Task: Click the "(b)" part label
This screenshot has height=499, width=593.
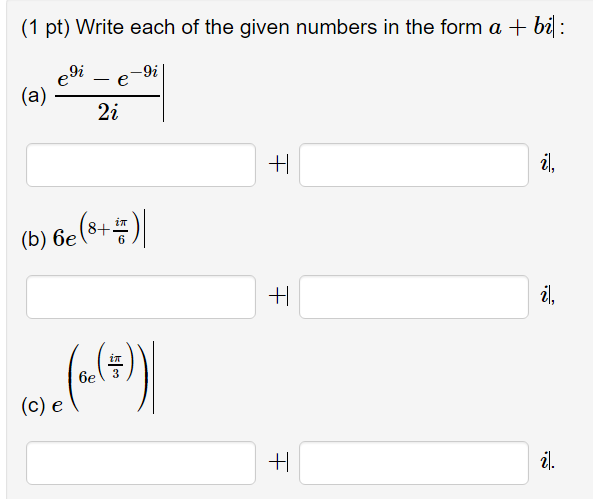Action: (34, 239)
